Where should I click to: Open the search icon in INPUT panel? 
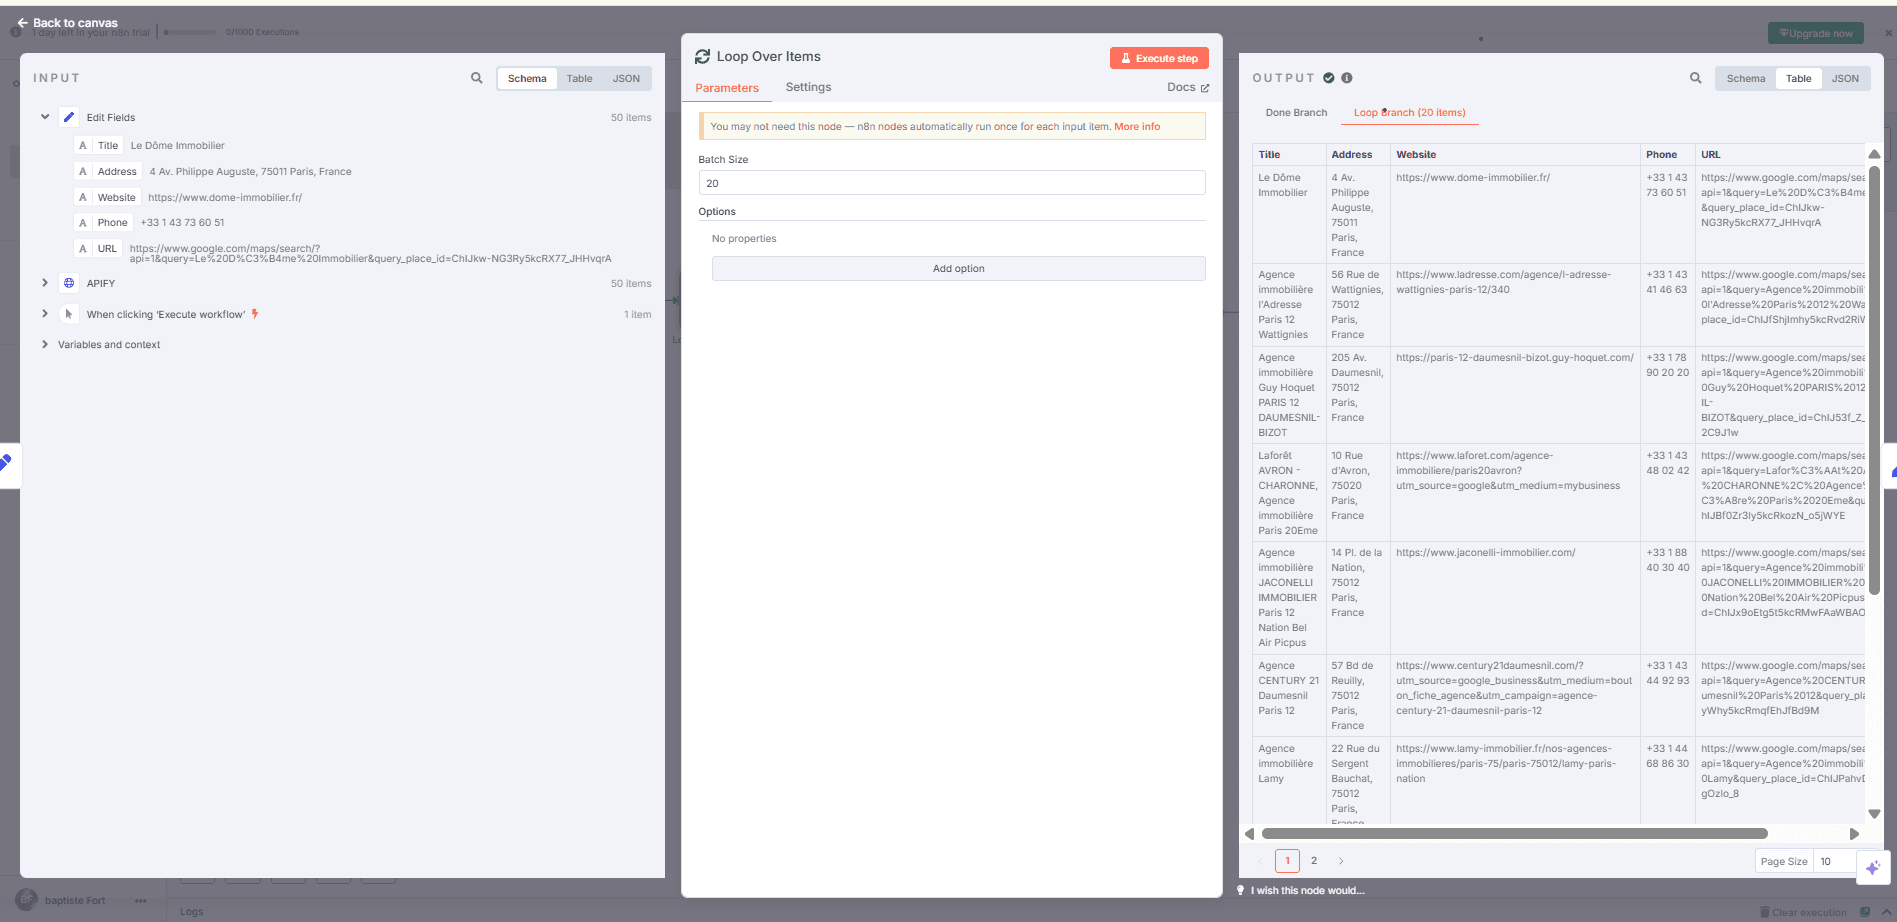tap(477, 78)
